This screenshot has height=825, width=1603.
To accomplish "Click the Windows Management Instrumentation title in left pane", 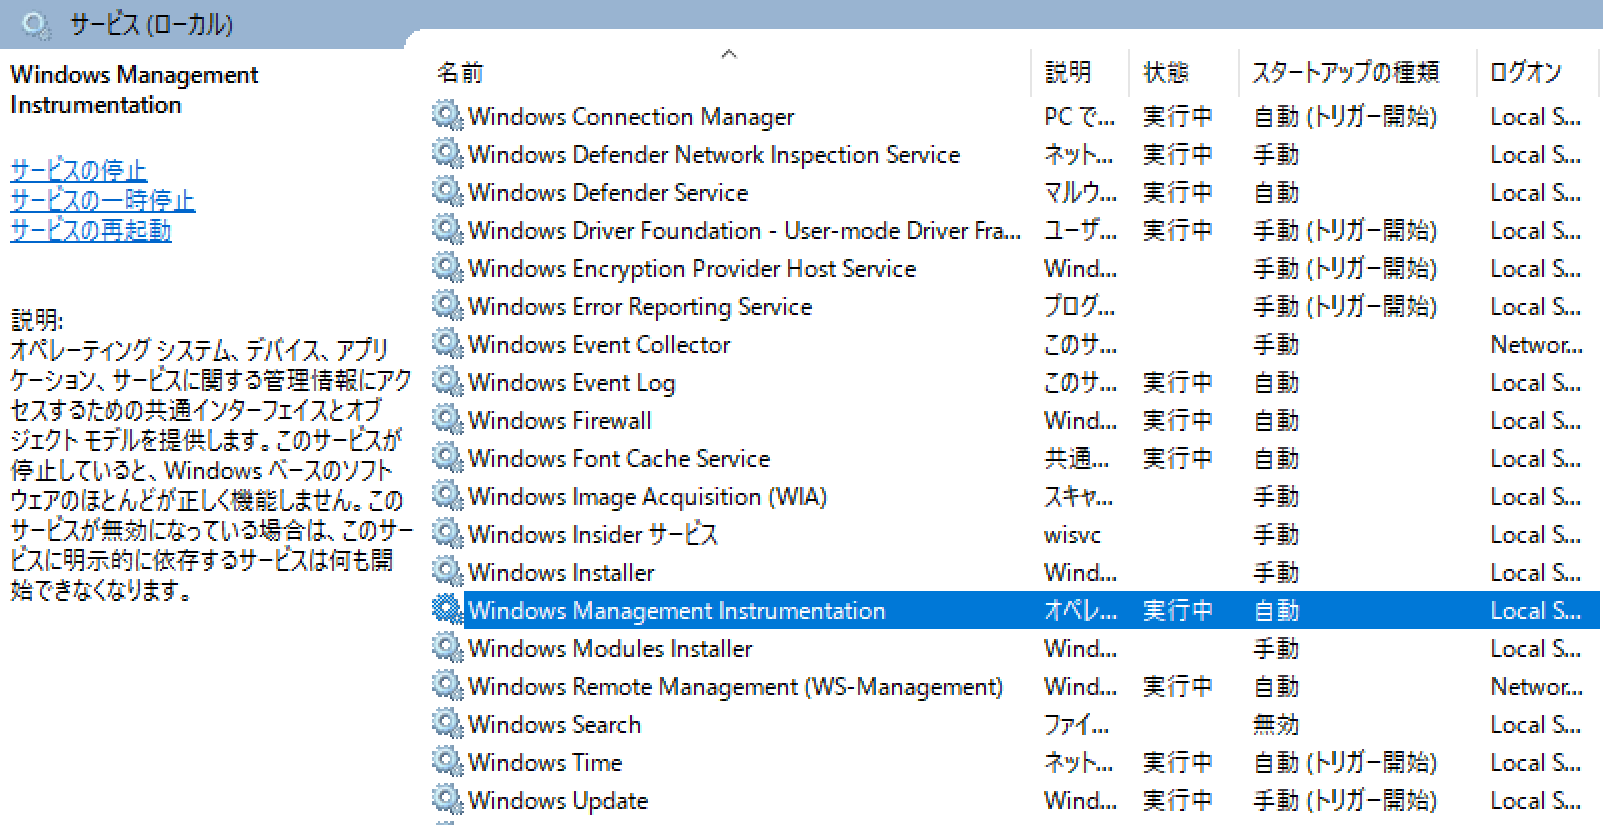I will click(134, 90).
